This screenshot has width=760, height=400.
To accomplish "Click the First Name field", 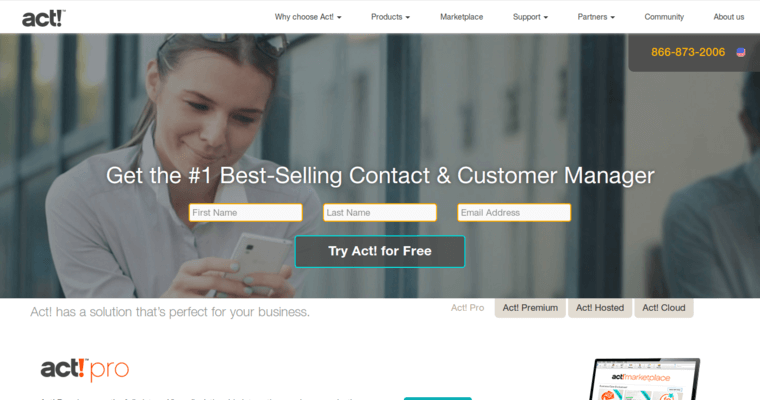I will tap(246, 212).
